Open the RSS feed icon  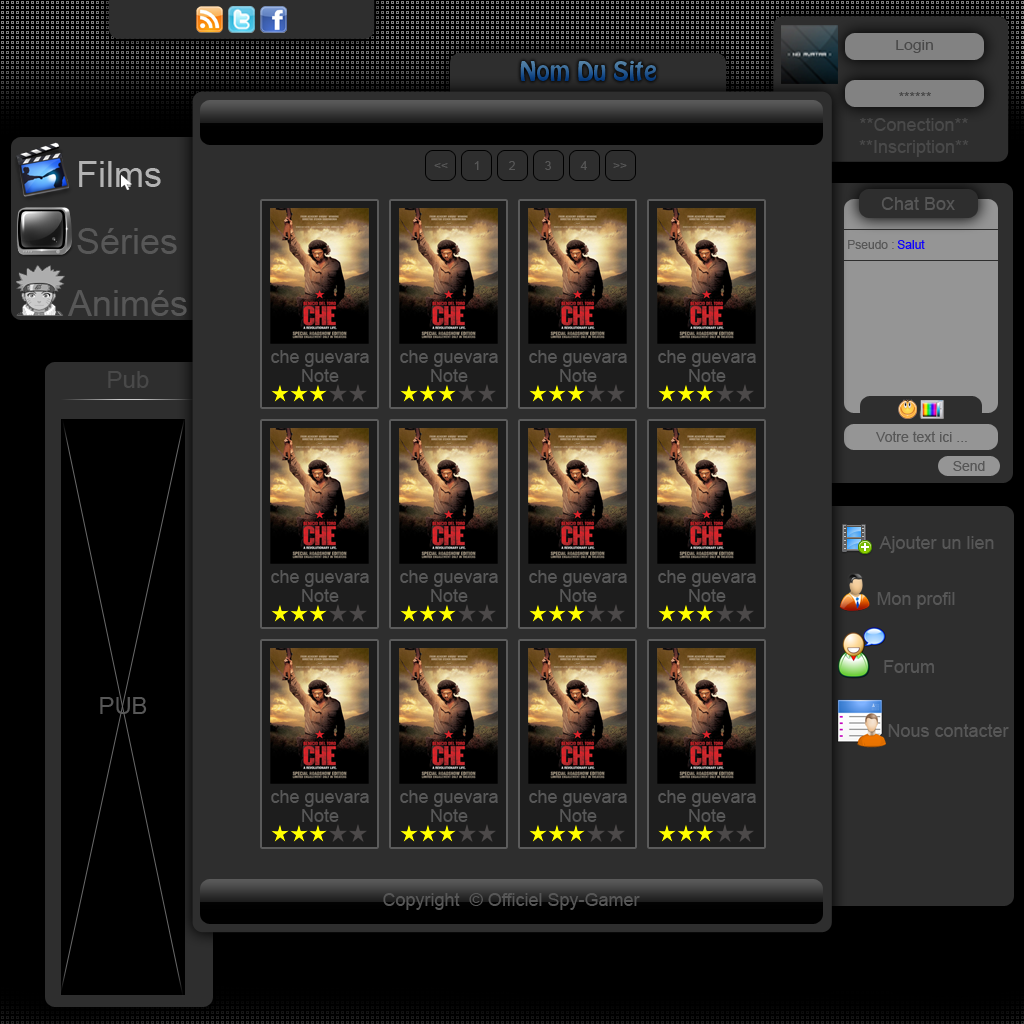[x=209, y=20]
